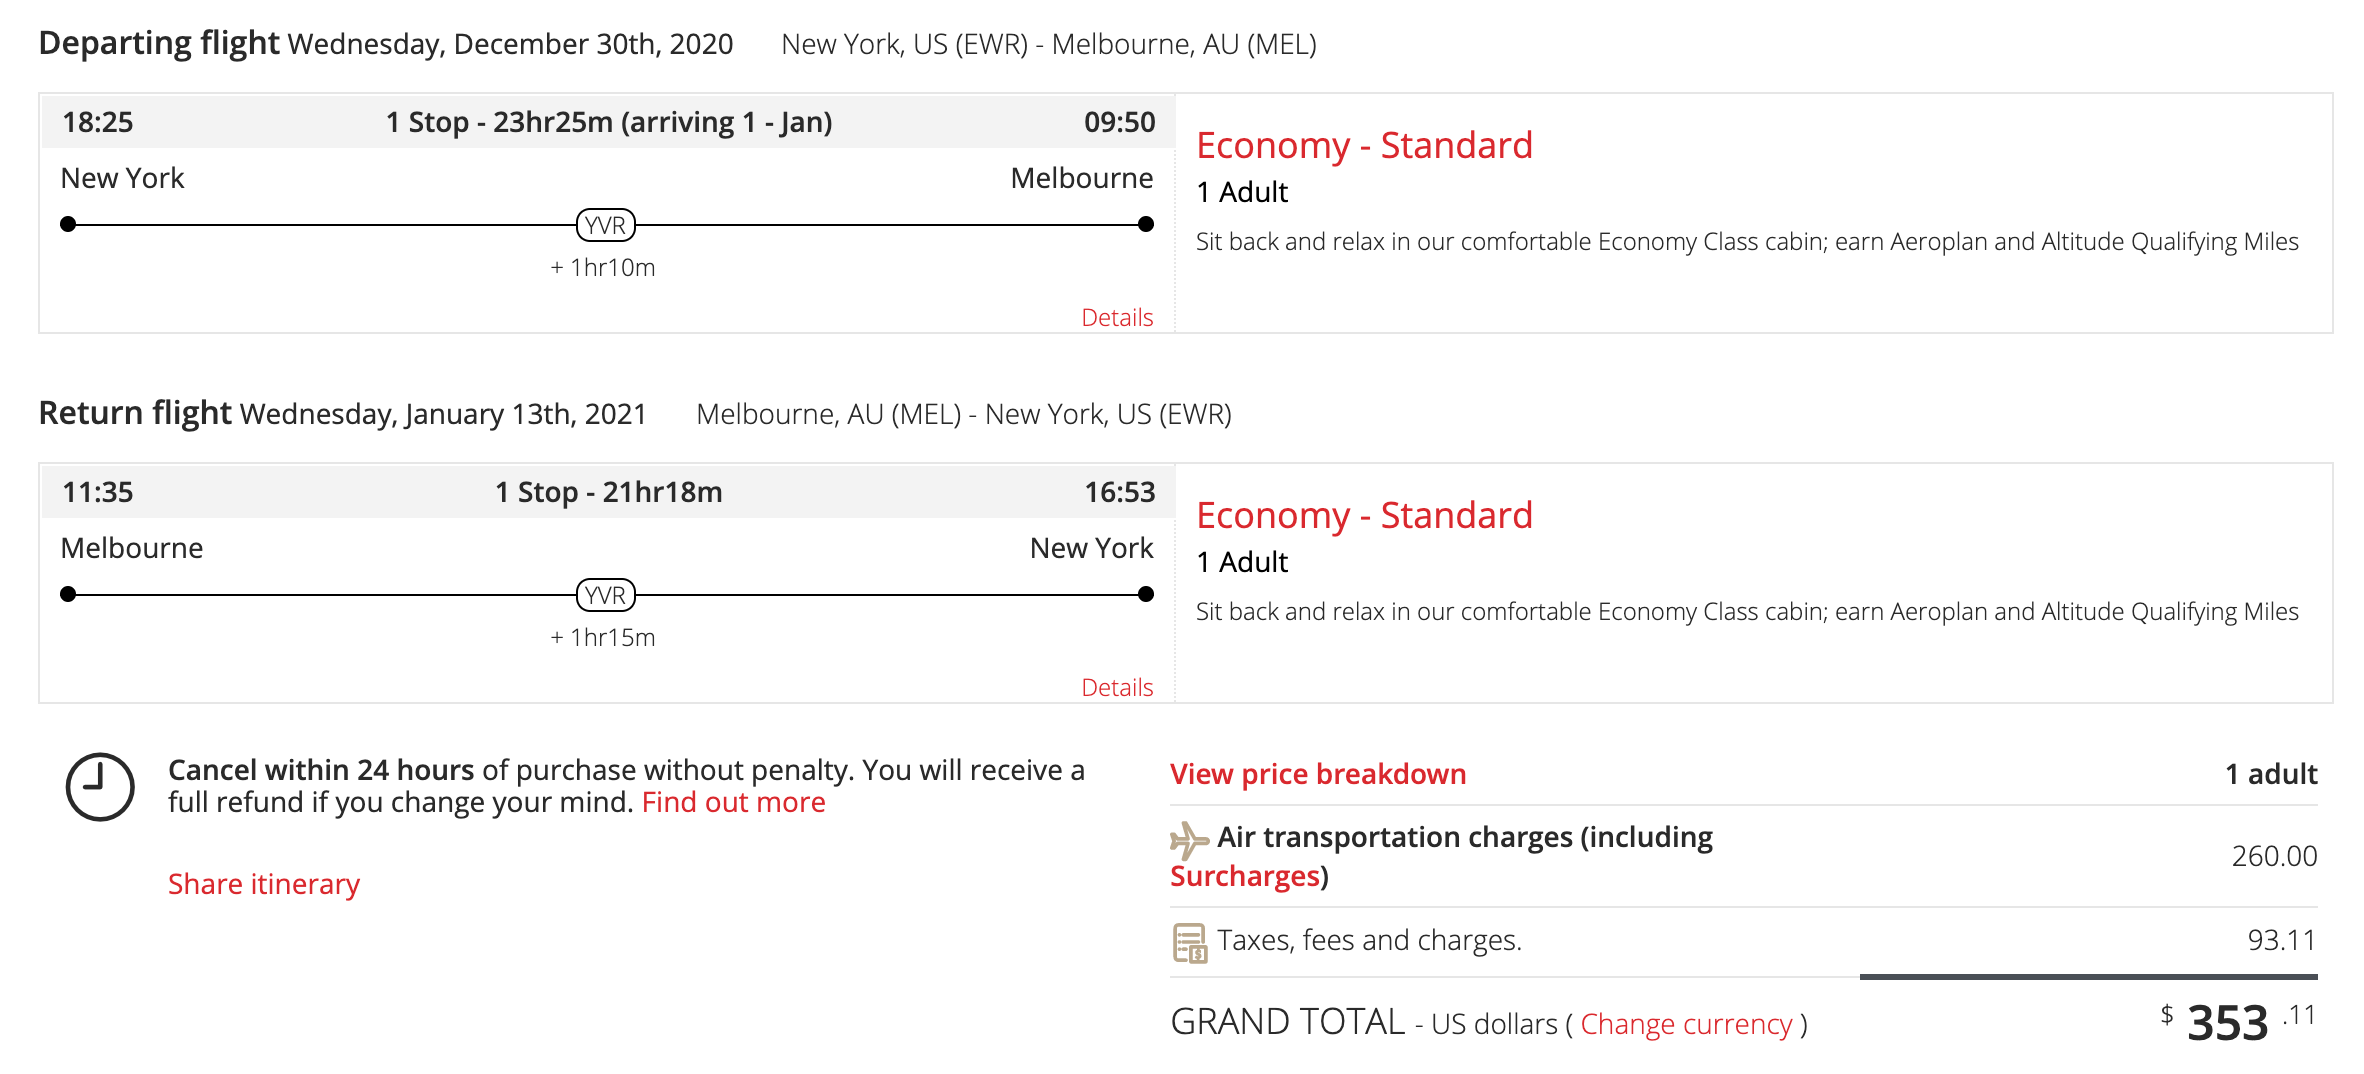Open Details for the departing flight
Screen dimensions: 2364x1074
click(1117, 317)
